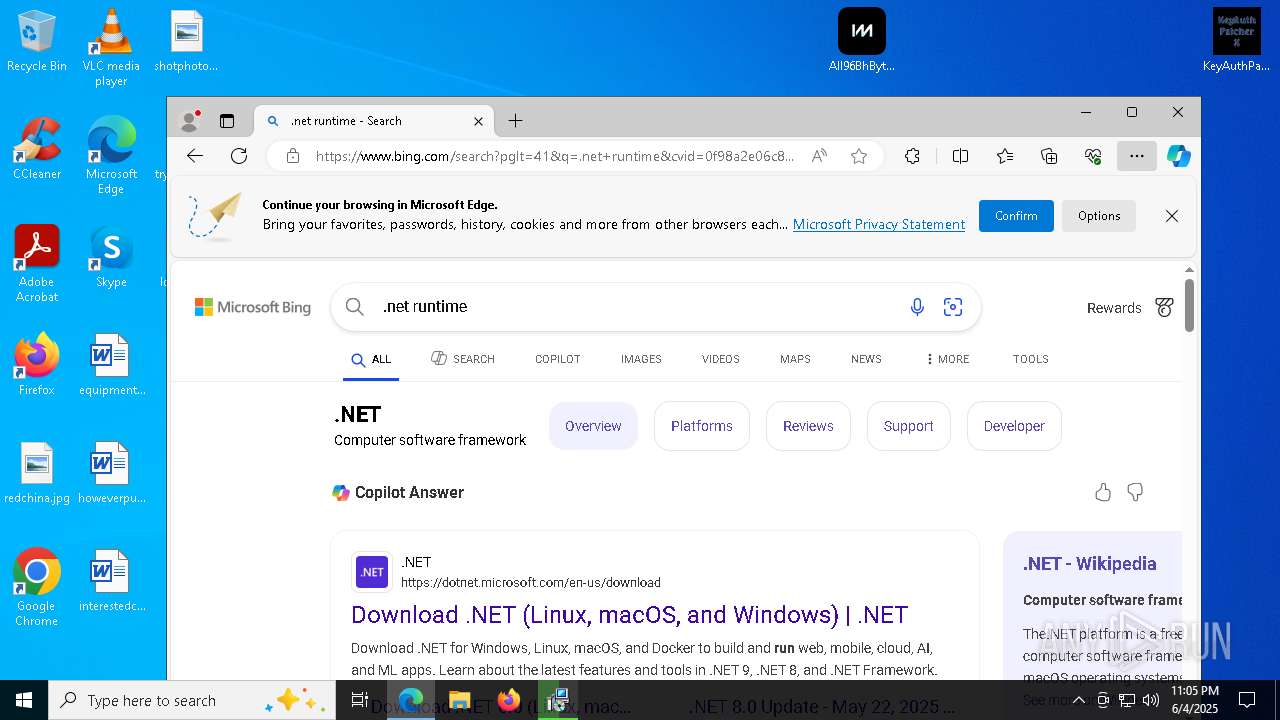The height and width of the screenshot is (720, 1280).
Task: Select the ALL results tab
Action: click(x=371, y=359)
